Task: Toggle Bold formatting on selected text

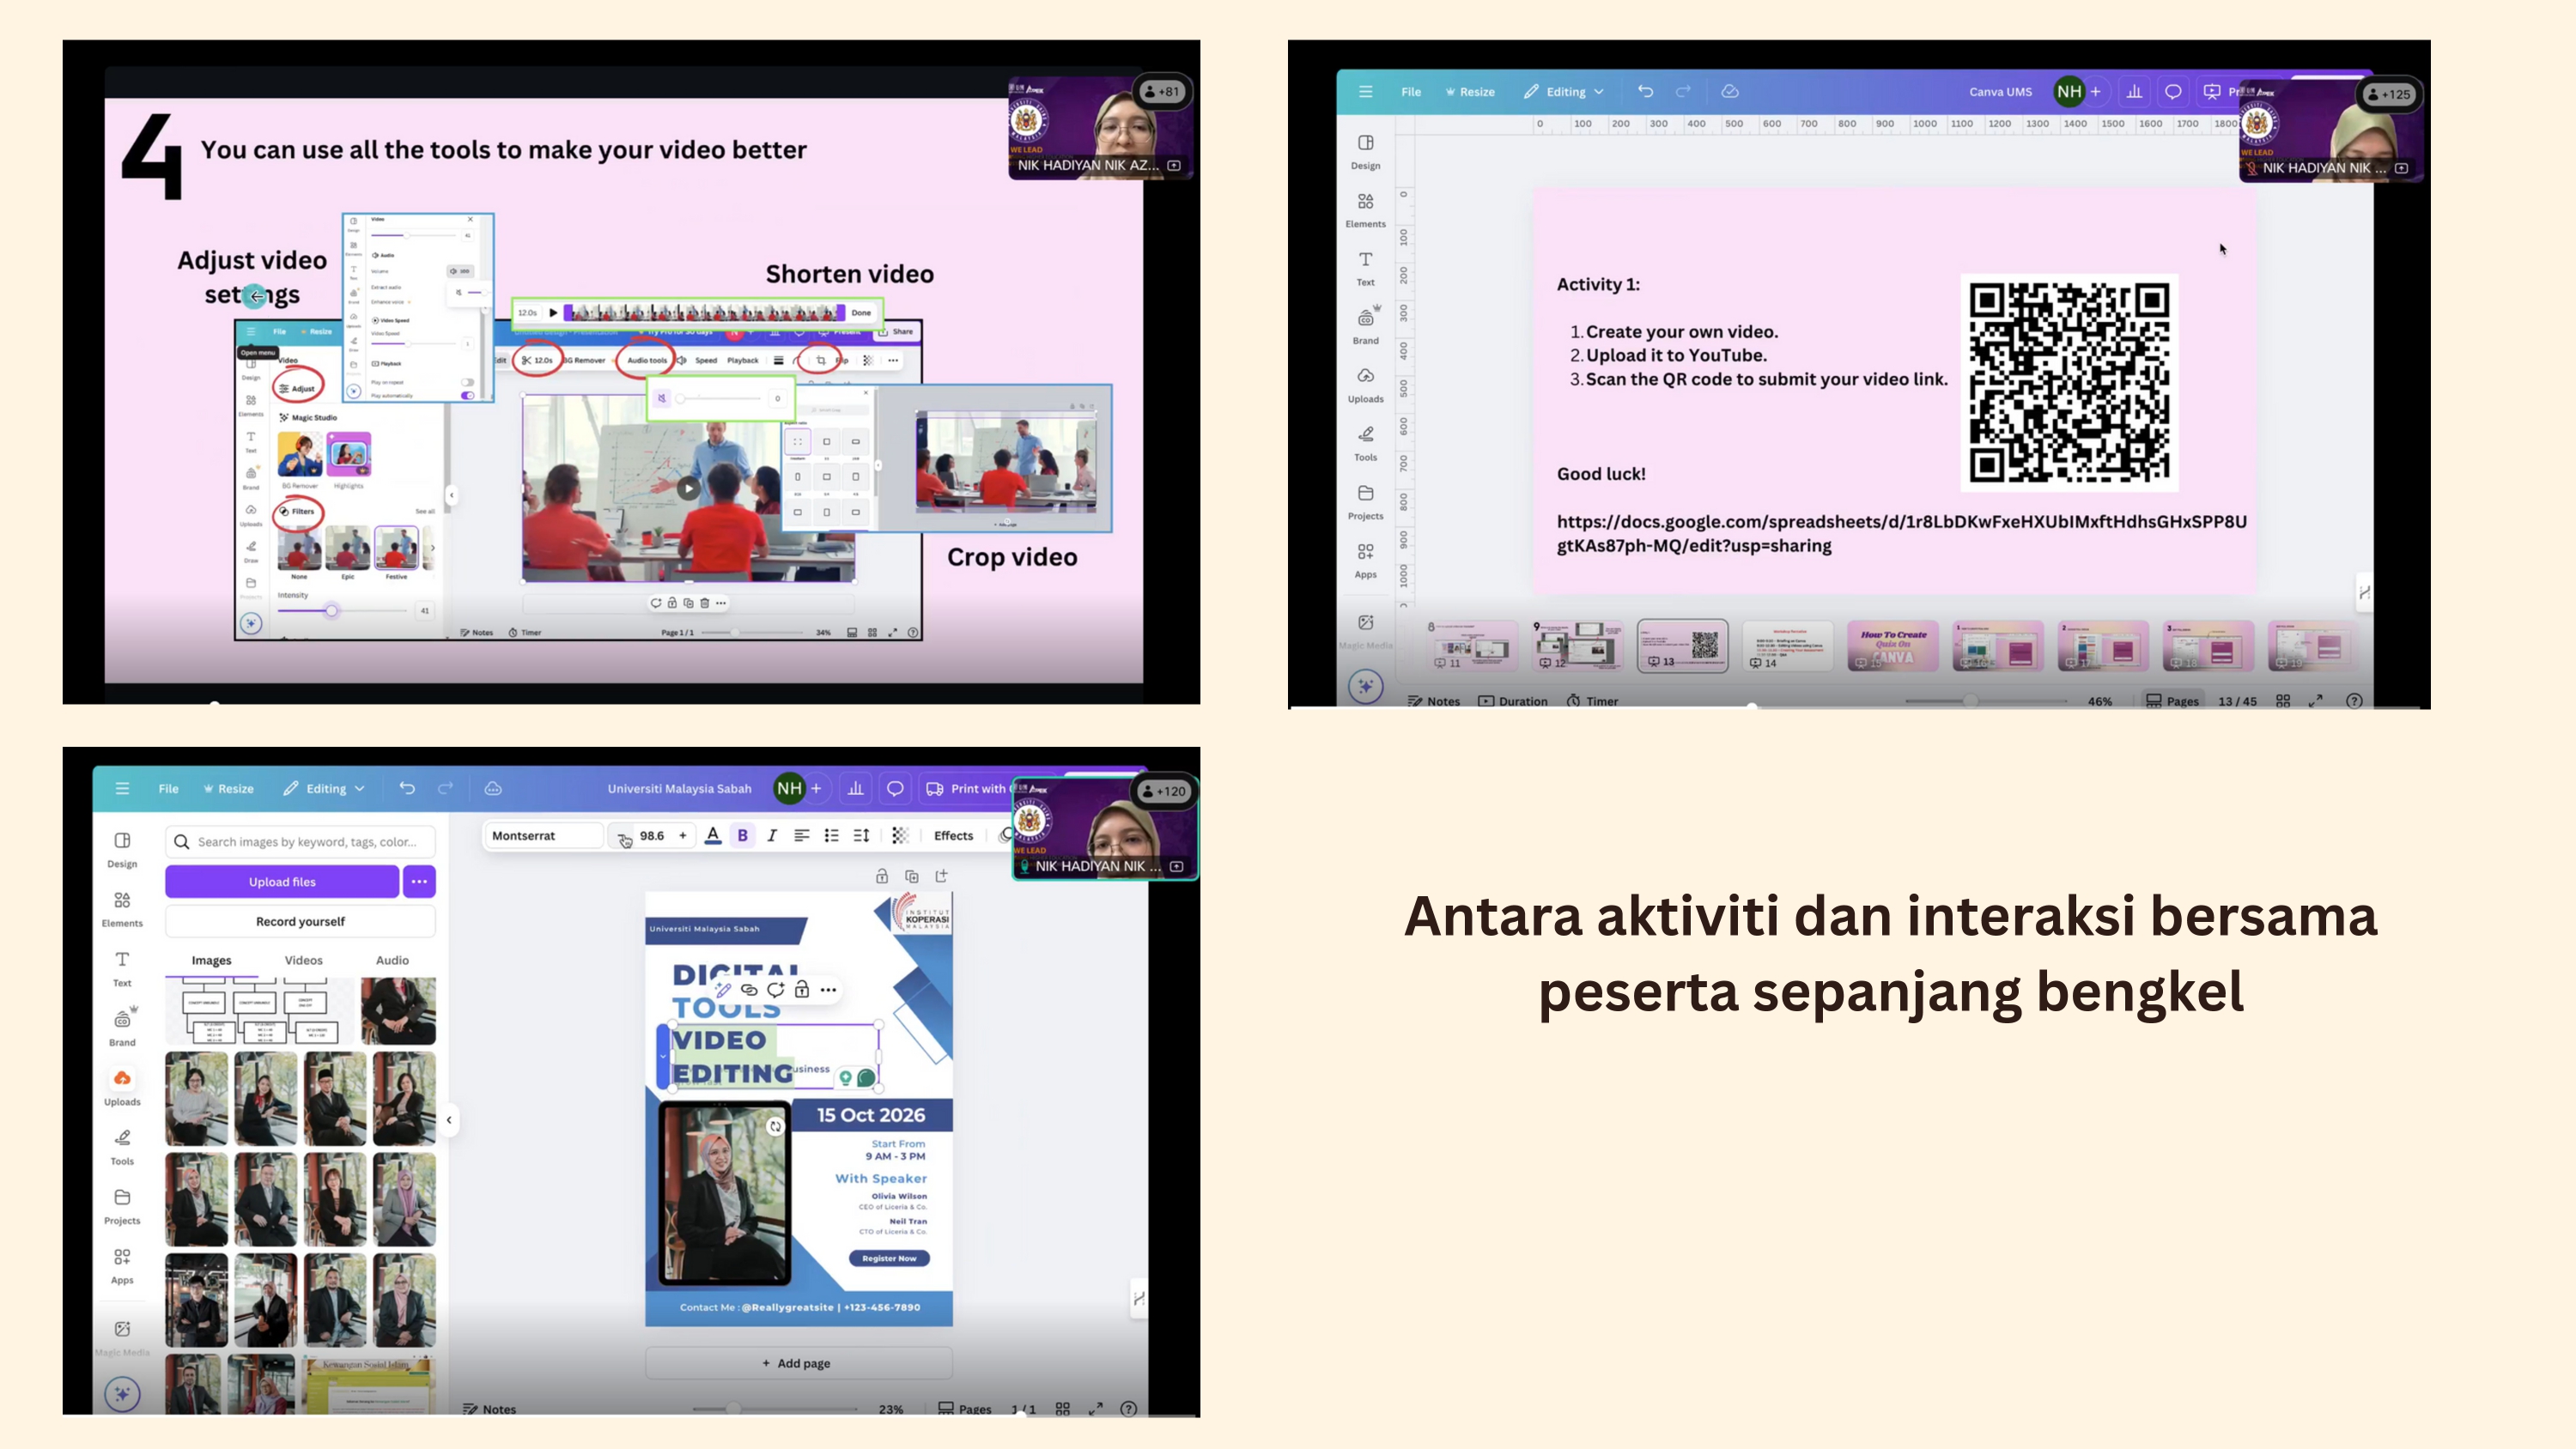Action: (742, 835)
